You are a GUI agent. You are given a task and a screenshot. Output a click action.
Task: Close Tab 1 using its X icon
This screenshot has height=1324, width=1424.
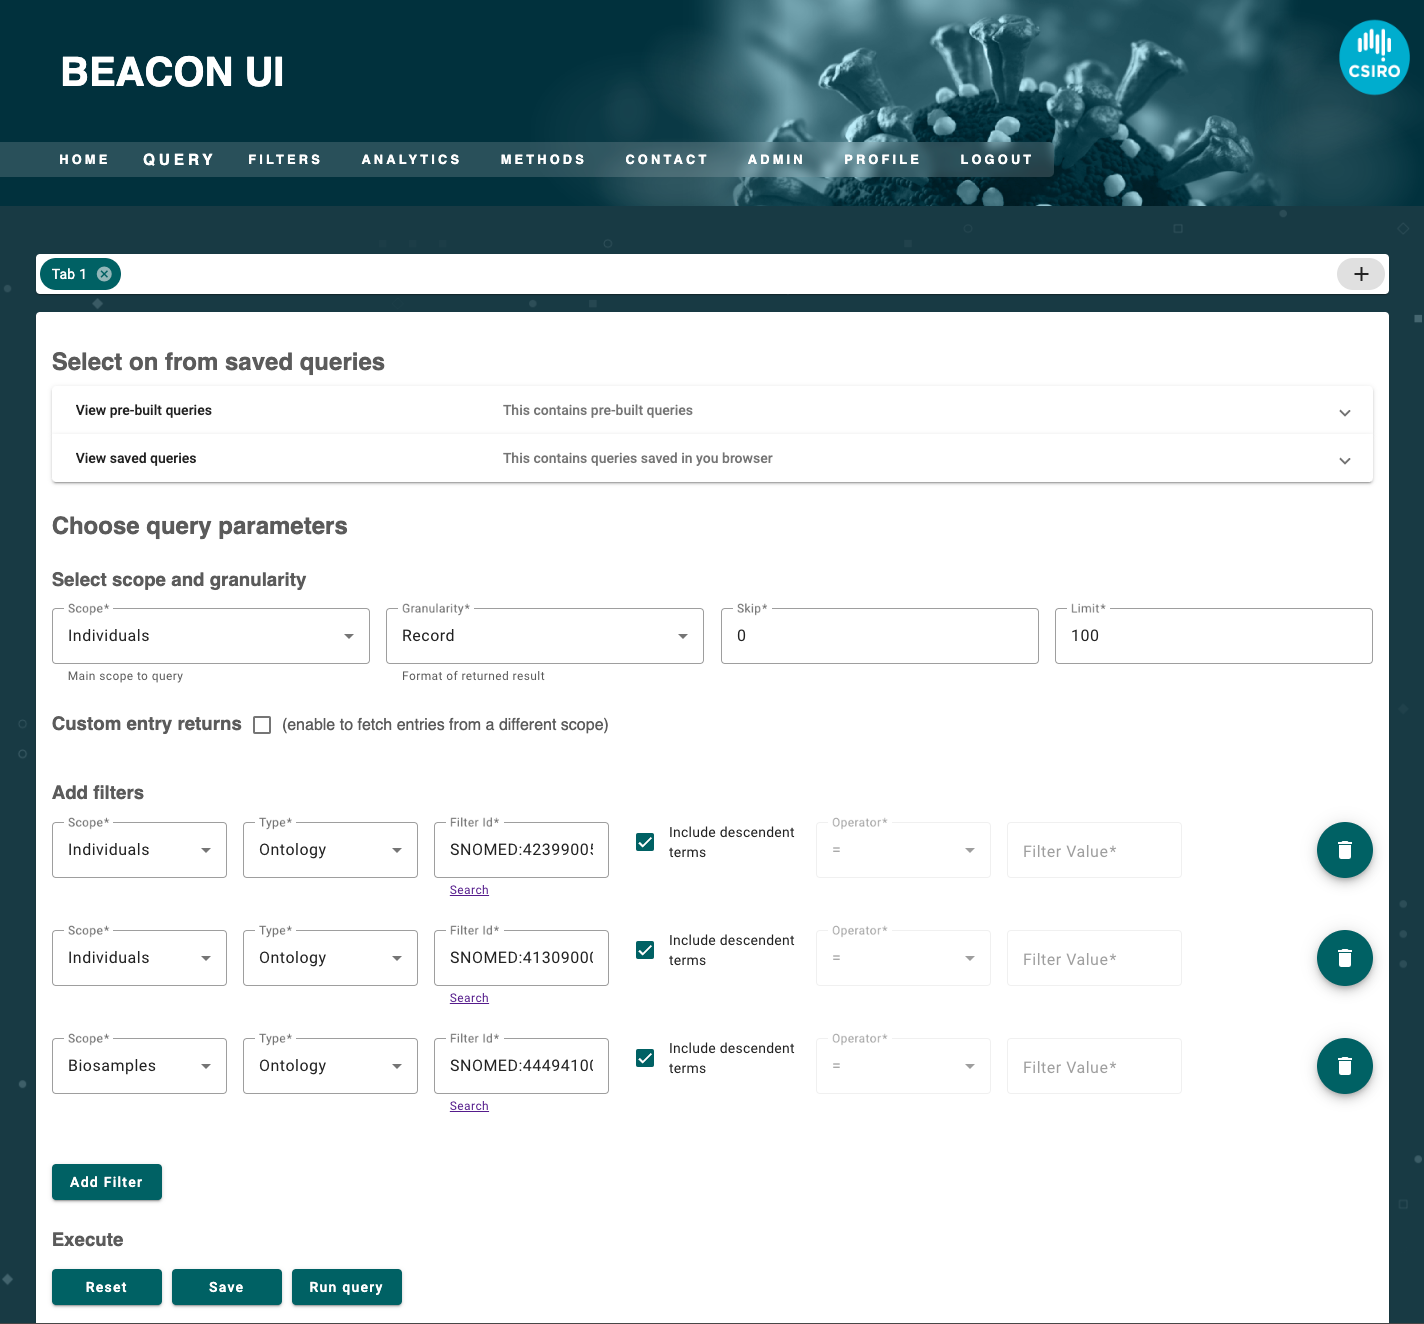pos(104,274)
